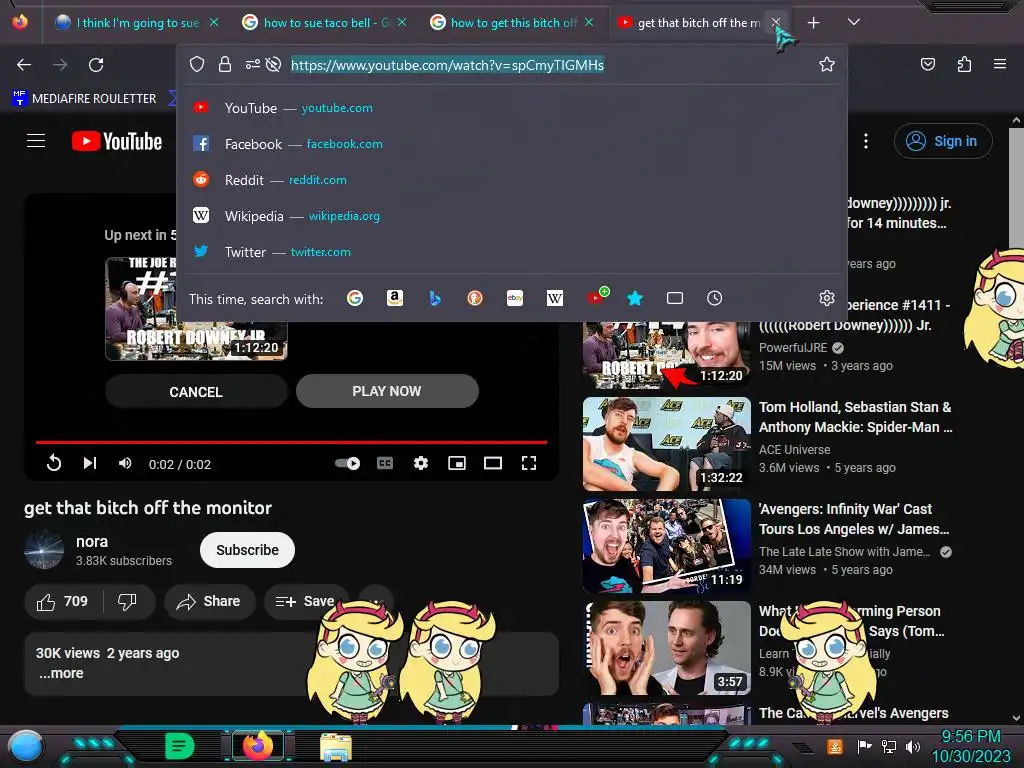Click the autoplay blocked icon in URL bar
Screen dimensions: 1024x768
pos(274,64)
